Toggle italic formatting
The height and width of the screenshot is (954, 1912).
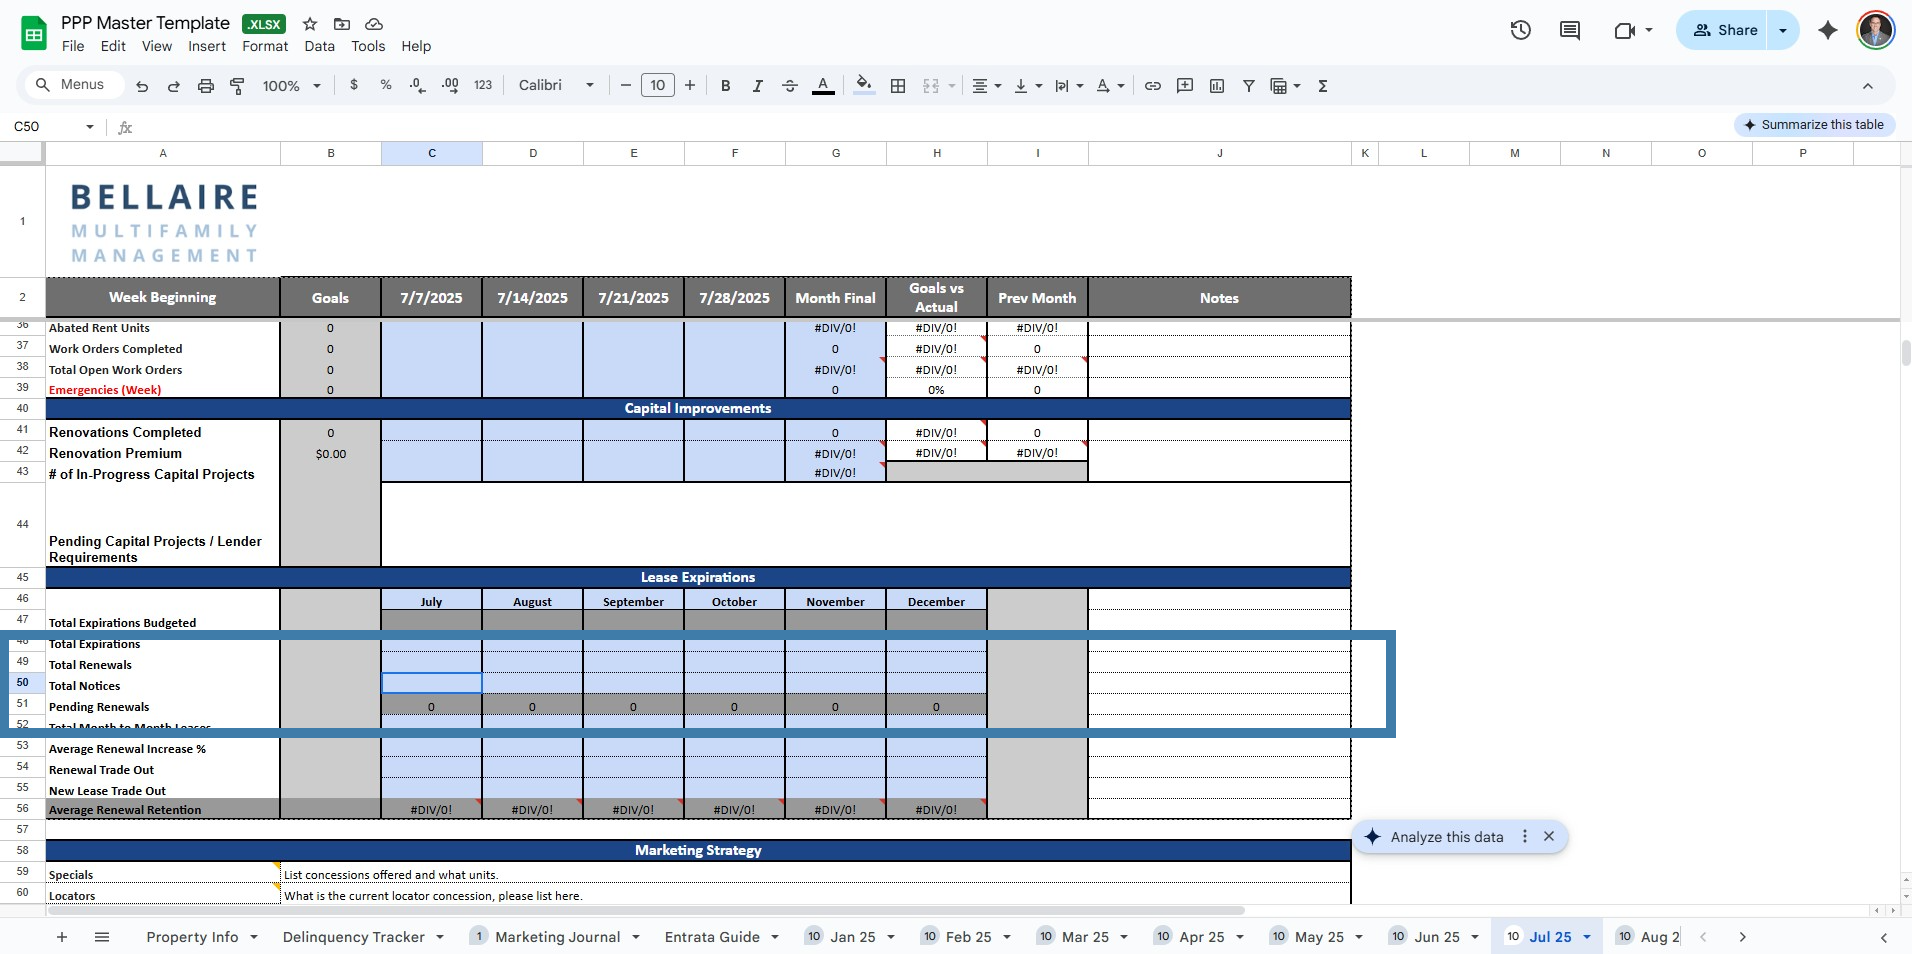pyautogui.click(x=757, y=86)
